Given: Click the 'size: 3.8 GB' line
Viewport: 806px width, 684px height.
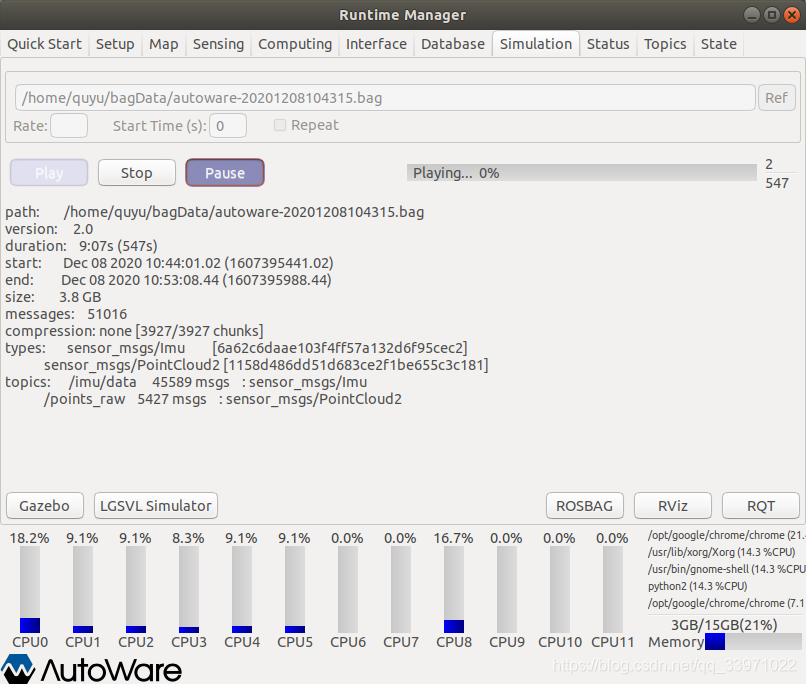Looking at the screenshot, I should [x=53, y=297].
